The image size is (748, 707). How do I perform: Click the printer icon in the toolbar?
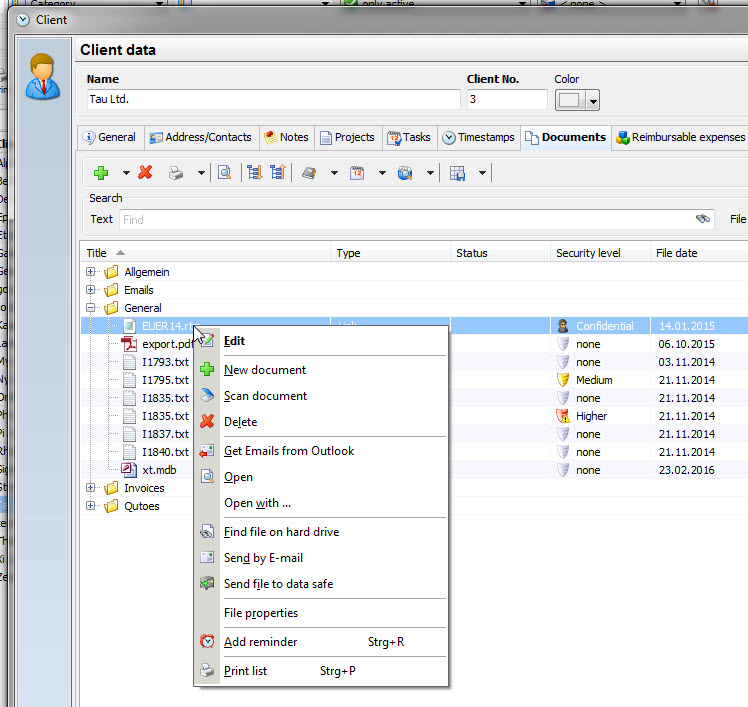pyautogui.click(x=176, y=173)
